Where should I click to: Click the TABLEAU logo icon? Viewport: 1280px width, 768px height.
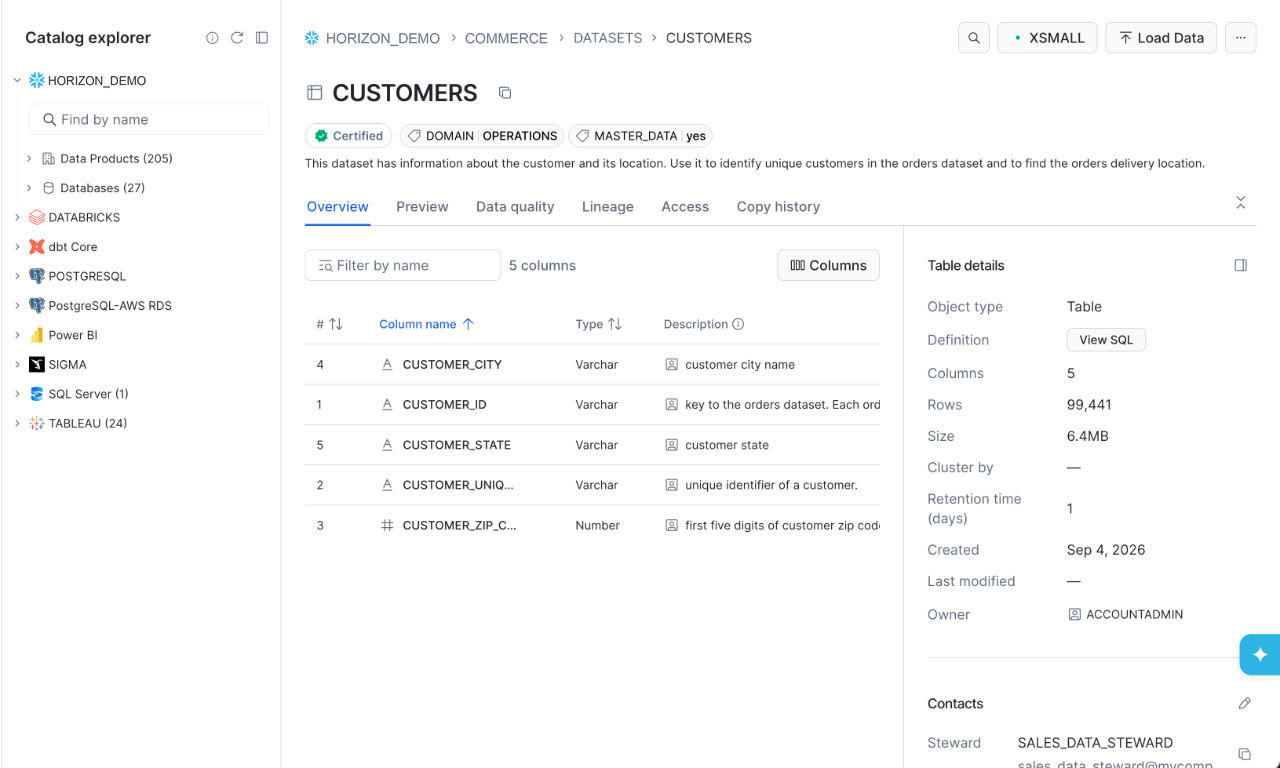37,424
